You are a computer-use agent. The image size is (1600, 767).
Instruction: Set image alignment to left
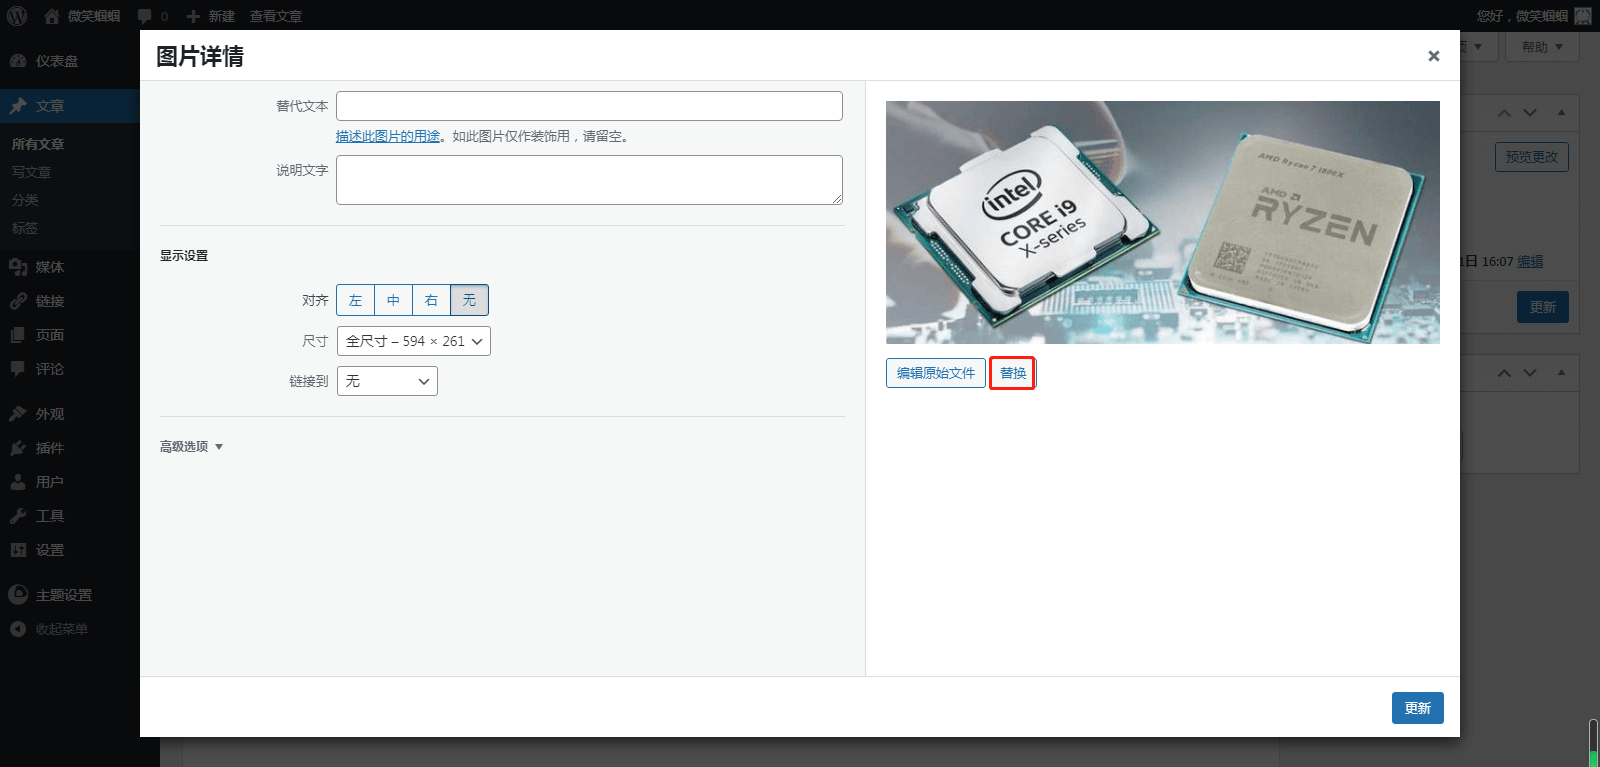point(355,300)
